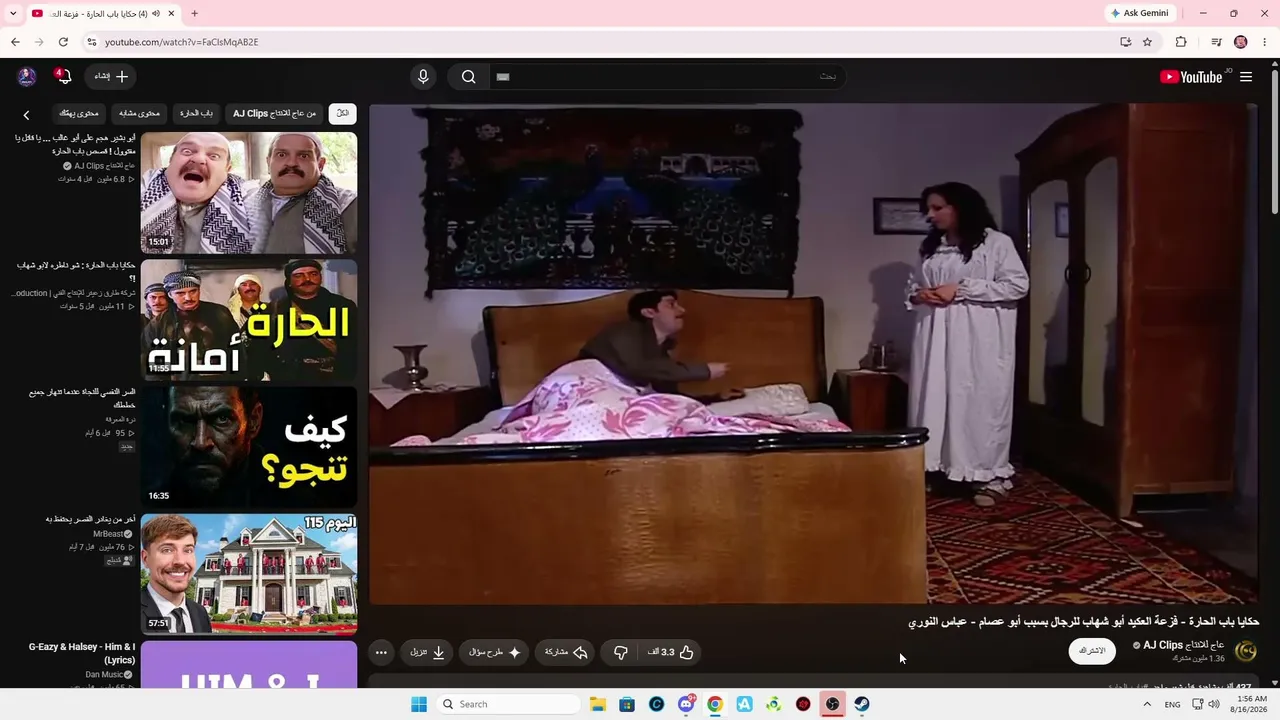This screenshot has height=720, width=1280.
Task: Open the purple HIM & I lyrics thumbnail
Action: (249, 664)
